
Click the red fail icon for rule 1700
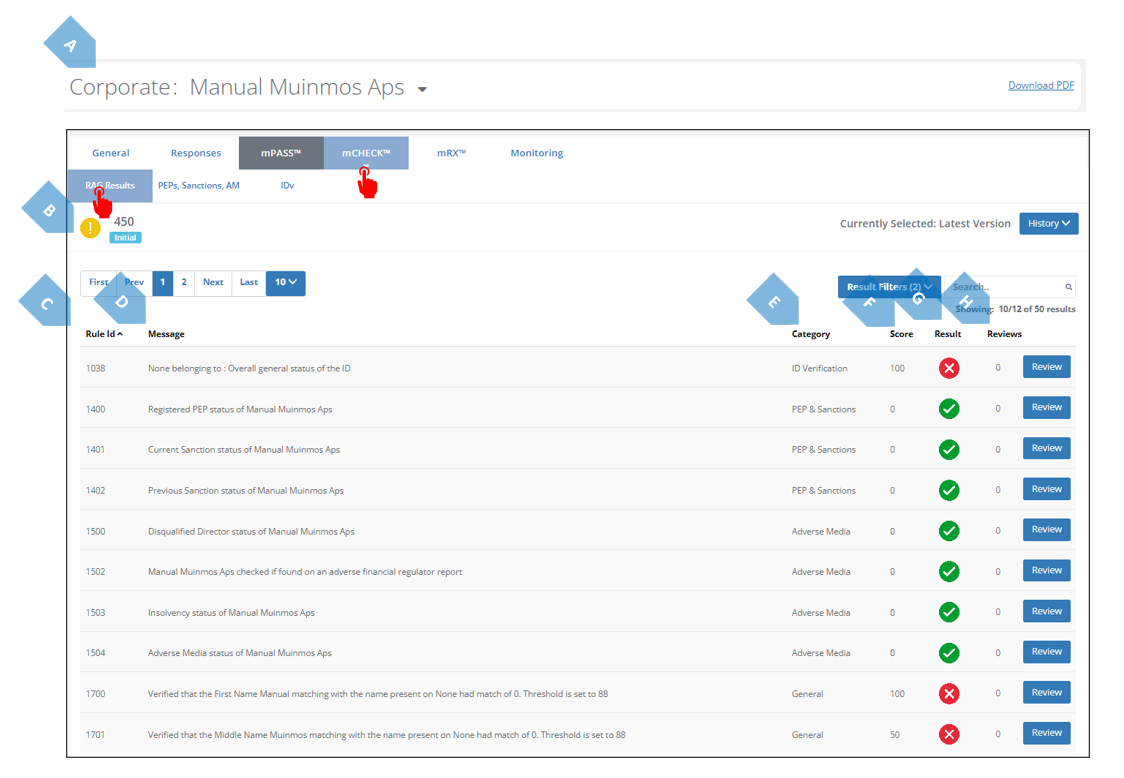[x=948, y=692]
